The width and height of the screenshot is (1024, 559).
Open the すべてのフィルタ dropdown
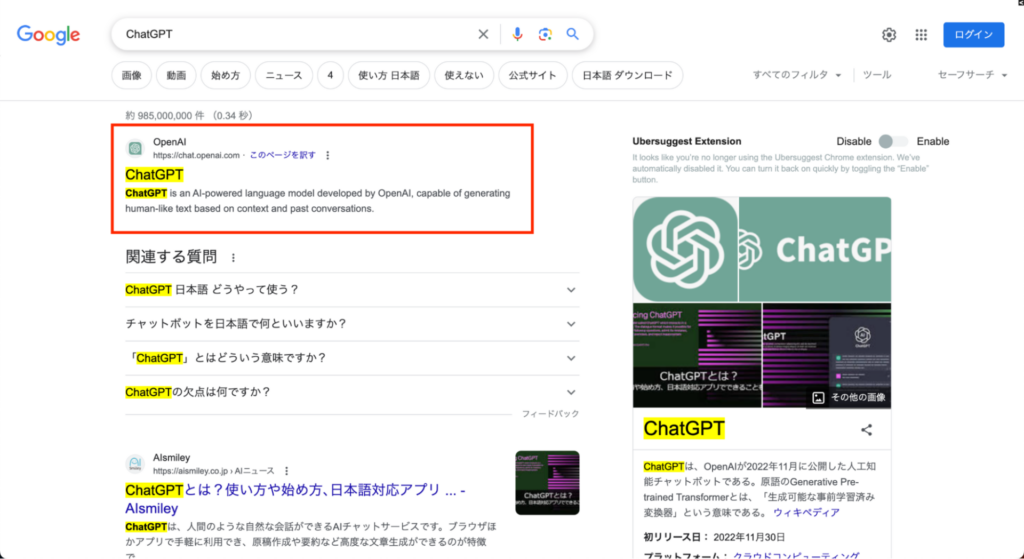[797, 75]
